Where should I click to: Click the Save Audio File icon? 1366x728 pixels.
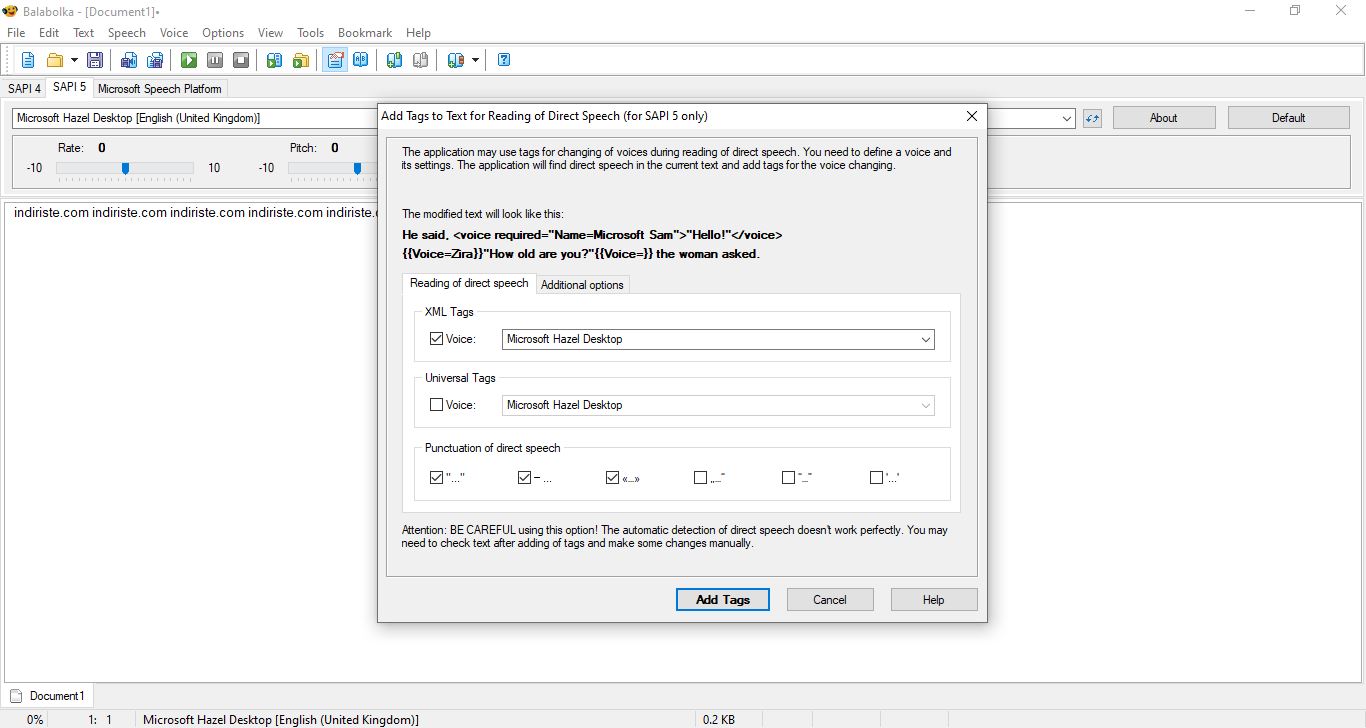coord(129,60)
